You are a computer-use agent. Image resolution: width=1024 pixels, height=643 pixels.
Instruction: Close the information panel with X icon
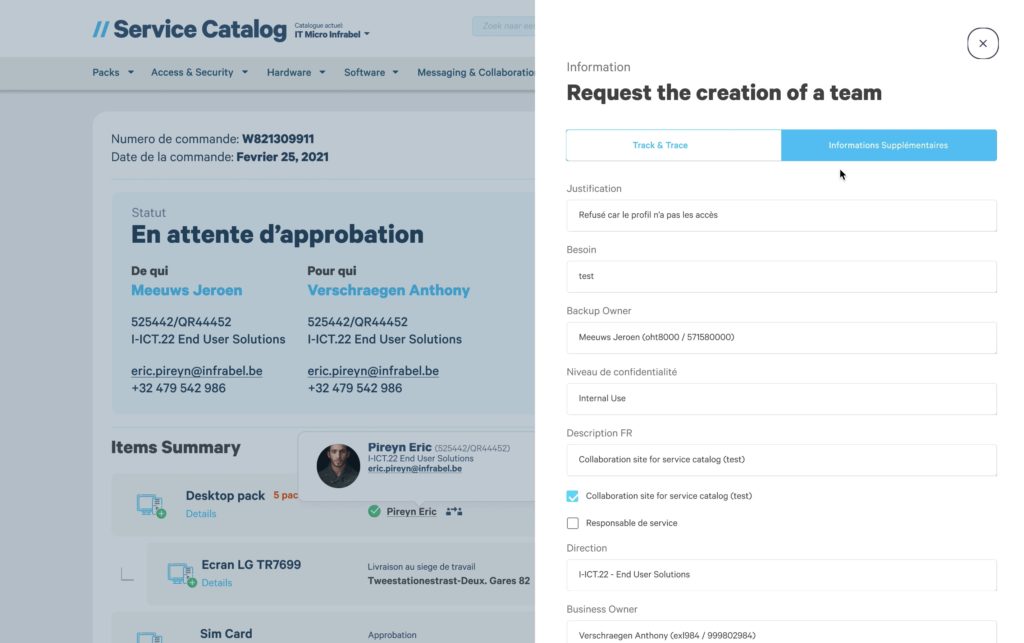[982, 44]
